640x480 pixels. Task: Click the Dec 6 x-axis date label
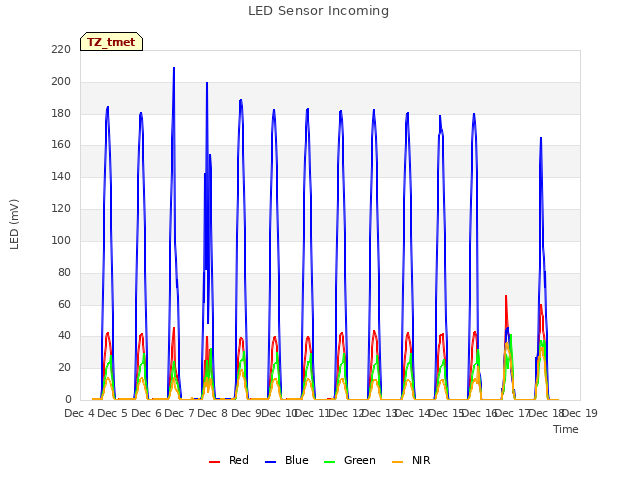point(146,413)
